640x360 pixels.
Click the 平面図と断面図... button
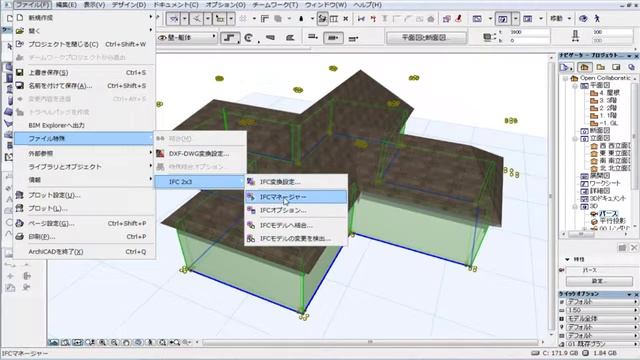coord(427,38)
